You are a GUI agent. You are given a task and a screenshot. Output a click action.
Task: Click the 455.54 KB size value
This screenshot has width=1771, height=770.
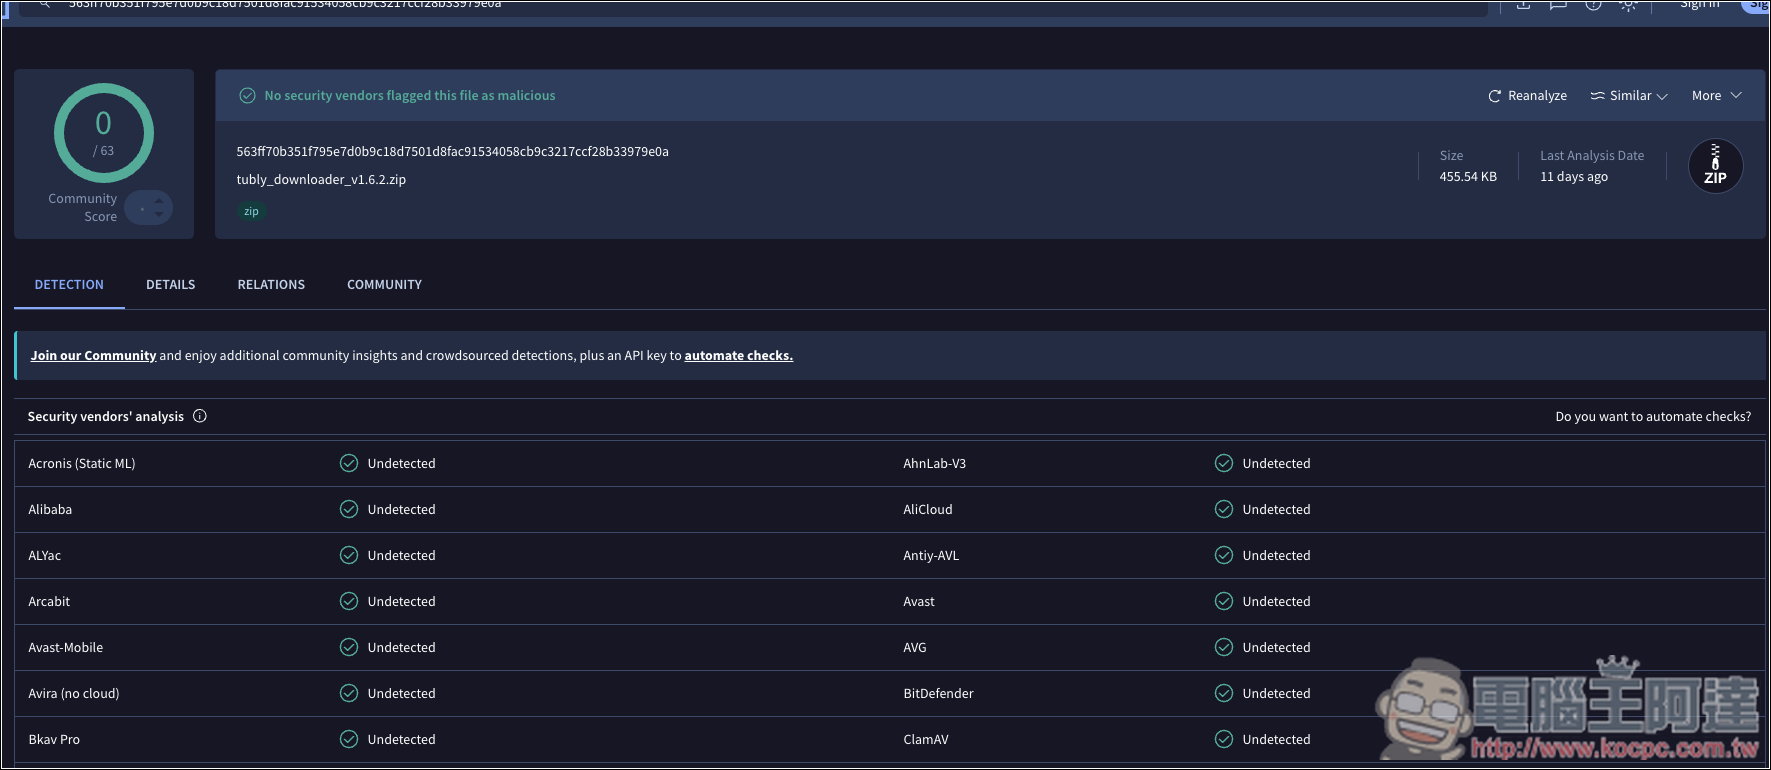click(1468, 177)
